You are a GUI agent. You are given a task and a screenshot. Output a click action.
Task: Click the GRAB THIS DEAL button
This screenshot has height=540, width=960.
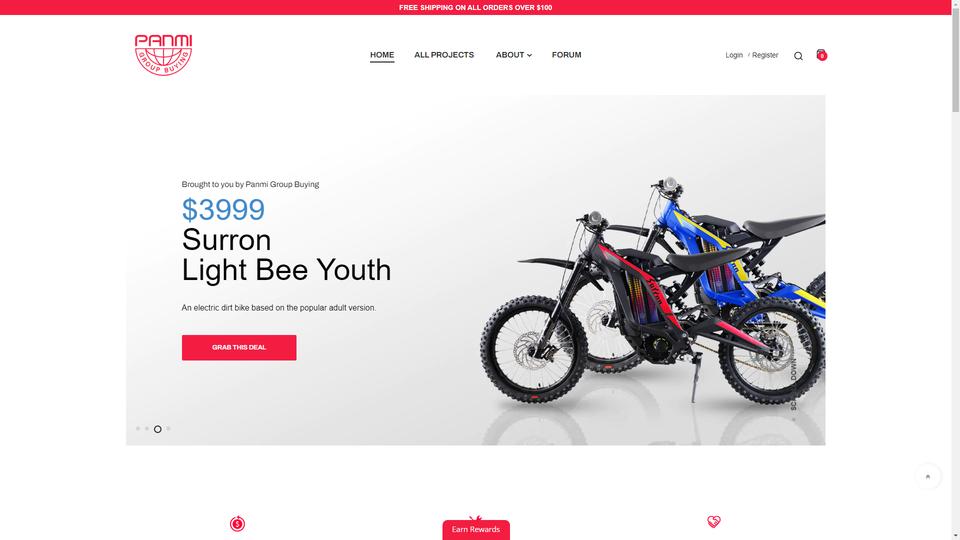pyautogui.click(x=239, y=347)
